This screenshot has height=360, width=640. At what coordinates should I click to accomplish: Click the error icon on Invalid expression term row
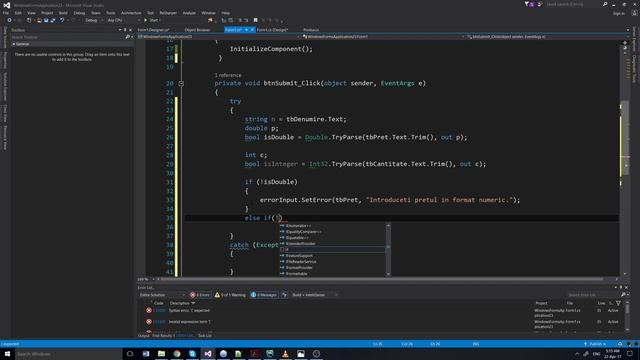click(x=149, y=322)
